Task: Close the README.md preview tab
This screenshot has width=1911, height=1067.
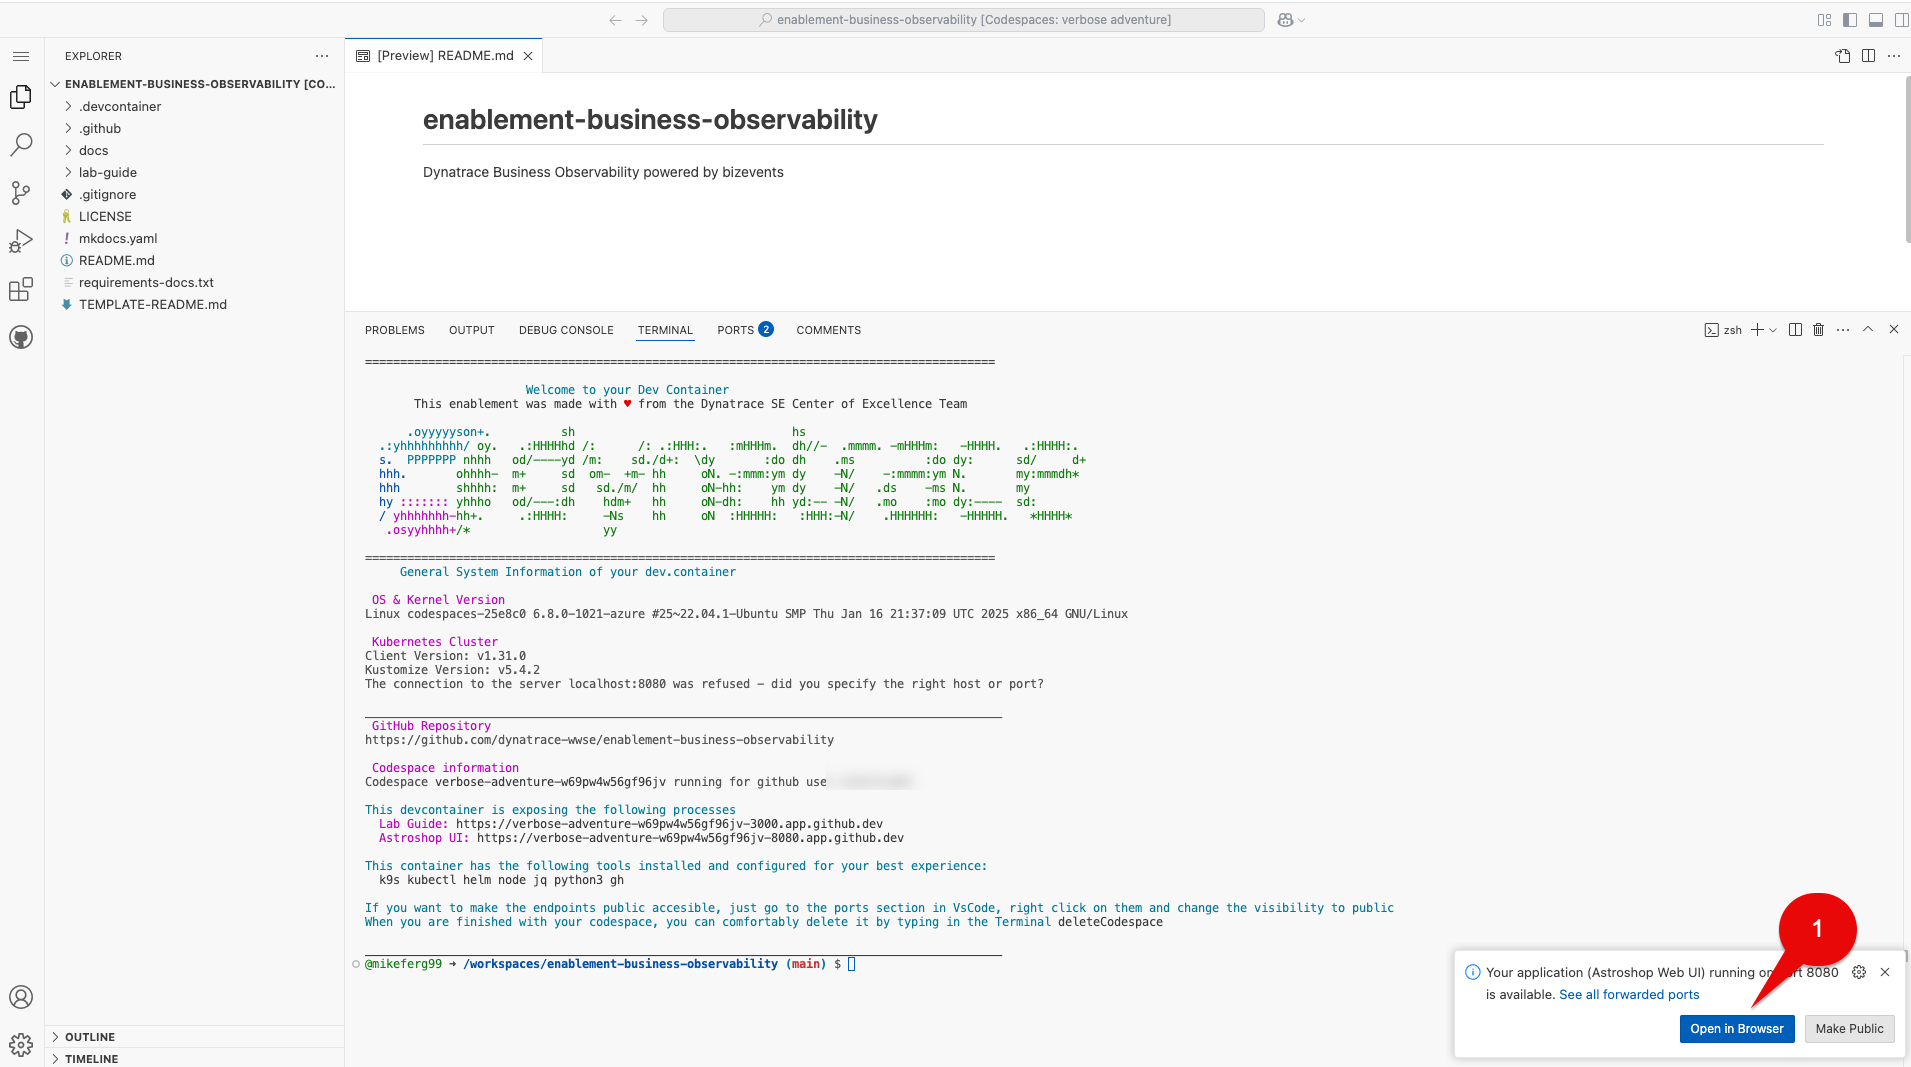Action: [528, 56]
